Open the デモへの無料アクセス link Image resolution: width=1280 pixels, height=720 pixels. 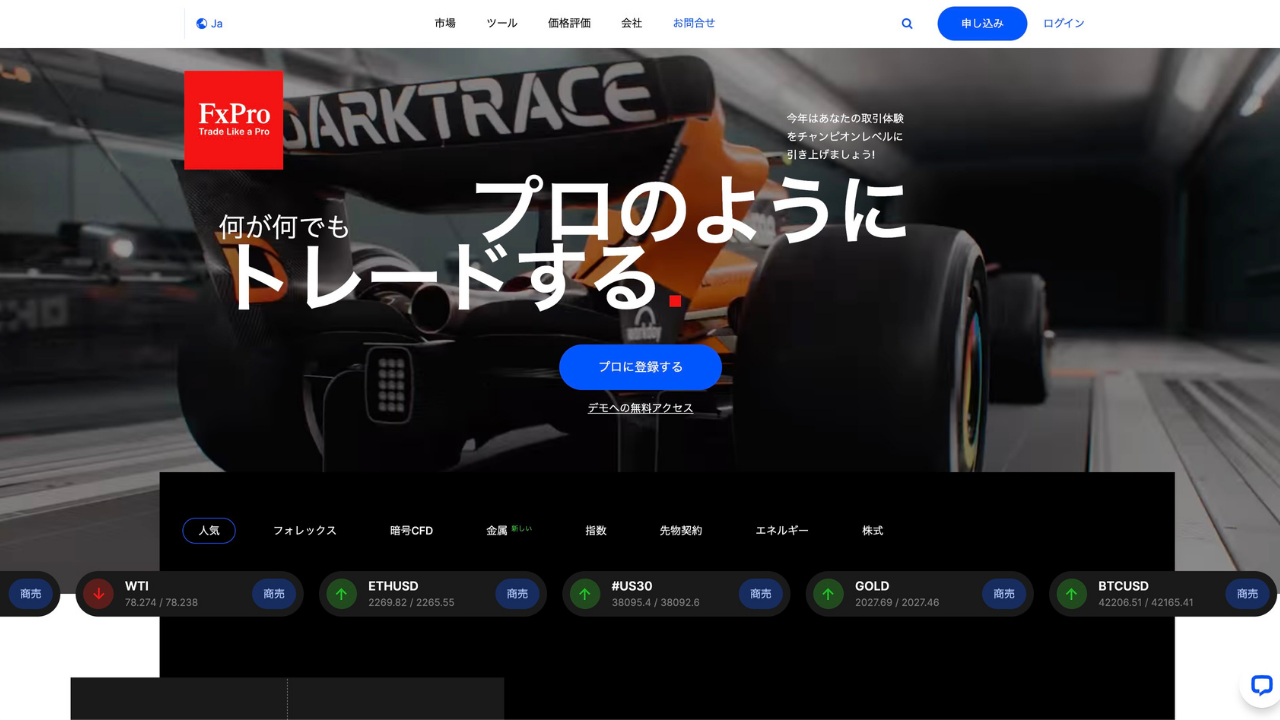(640, 408)
